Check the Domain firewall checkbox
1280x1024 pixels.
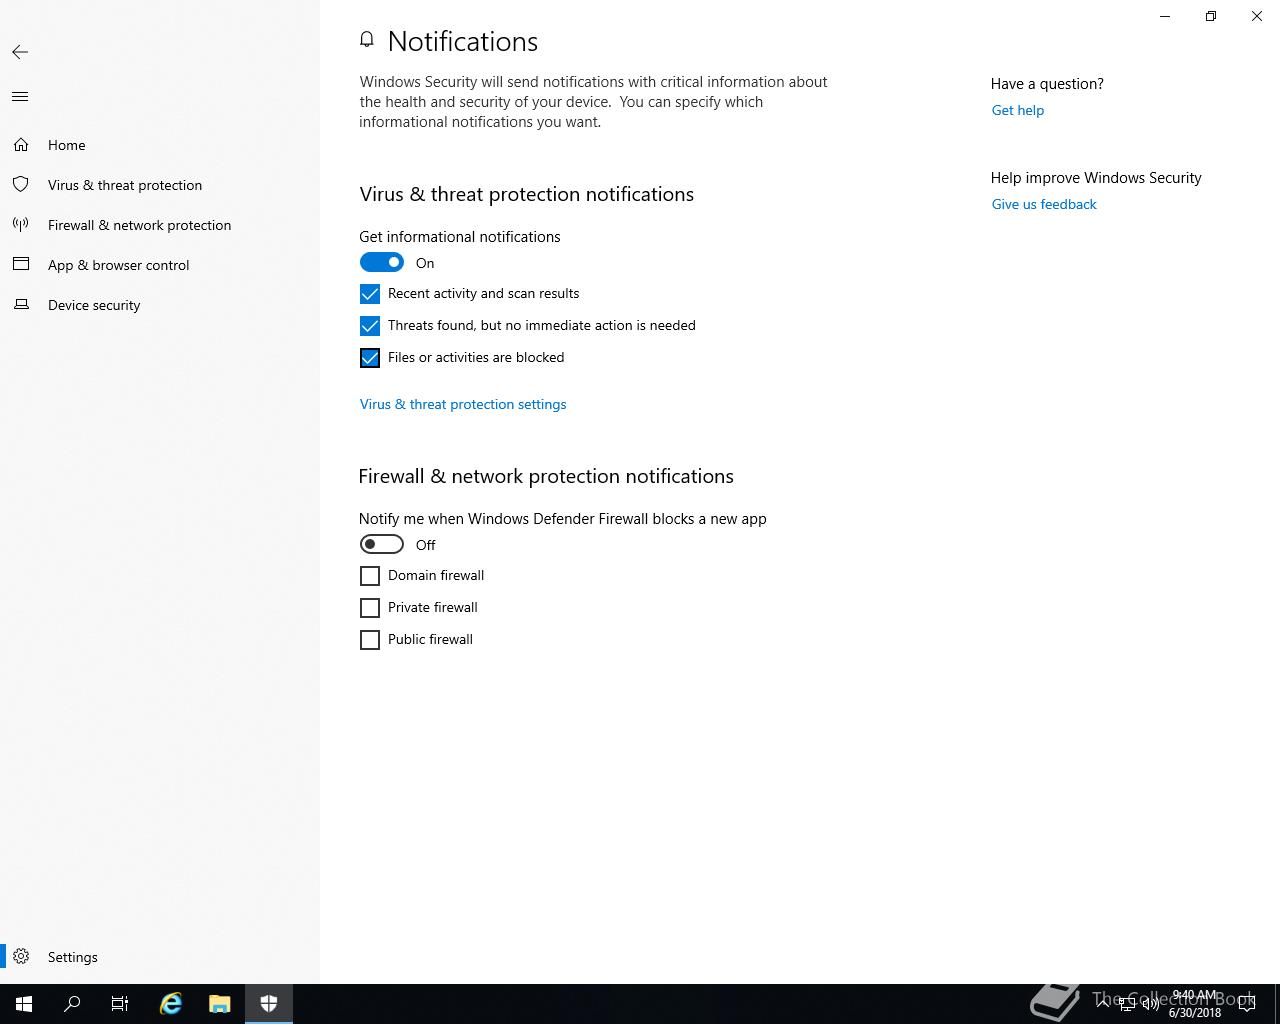click(370, 576)
